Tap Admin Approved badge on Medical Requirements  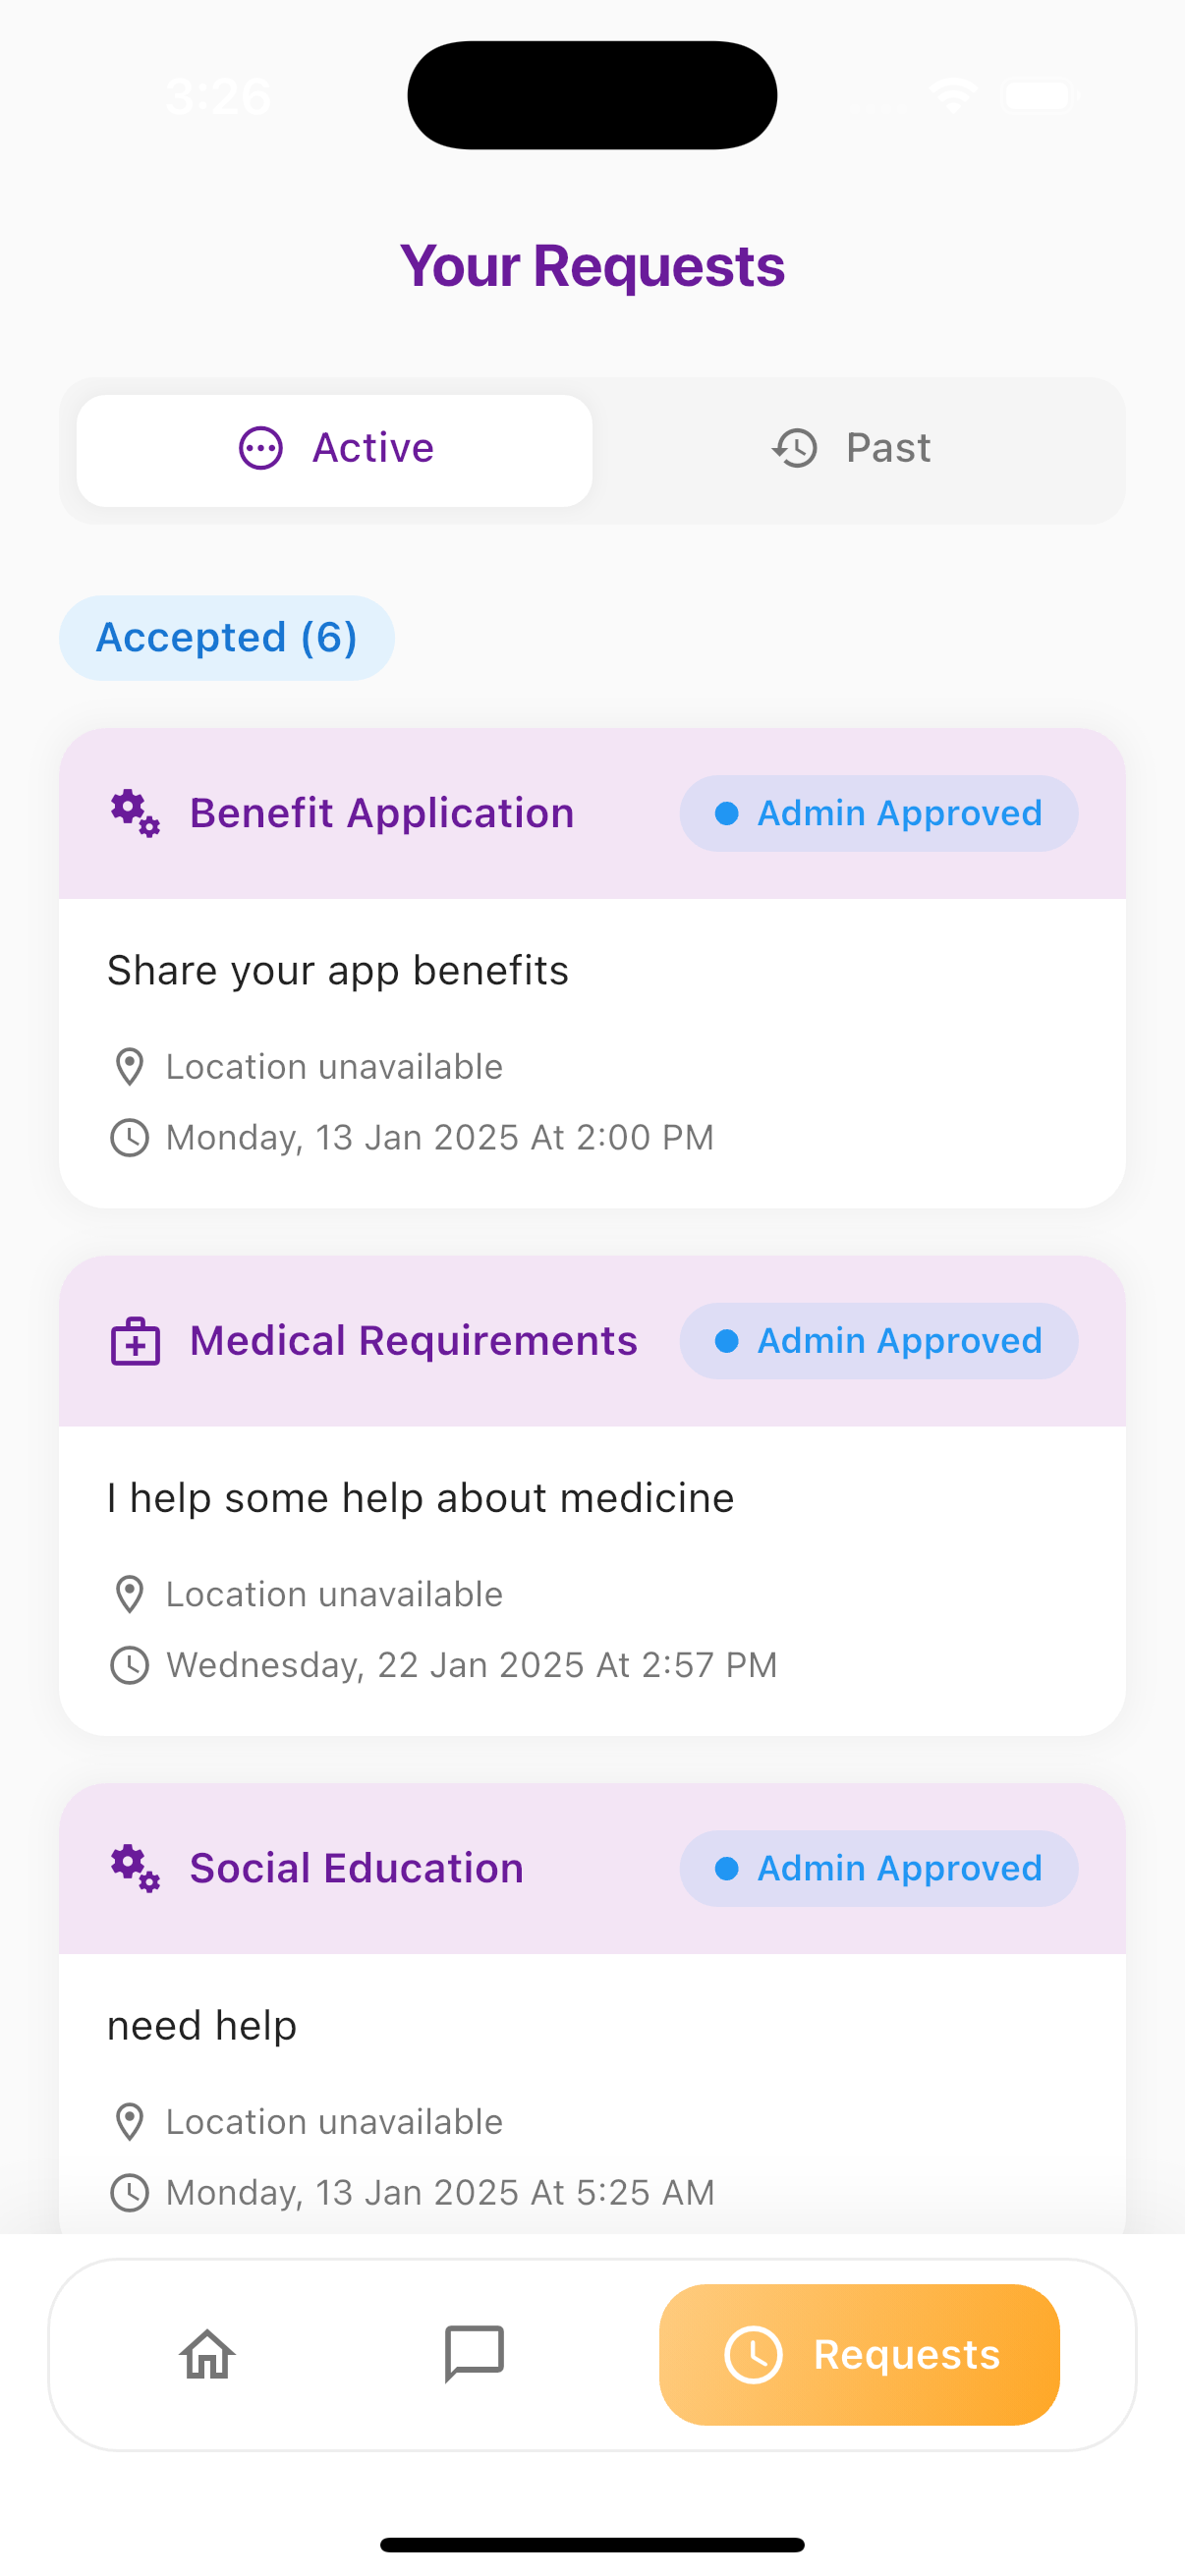click(878, 1341)
